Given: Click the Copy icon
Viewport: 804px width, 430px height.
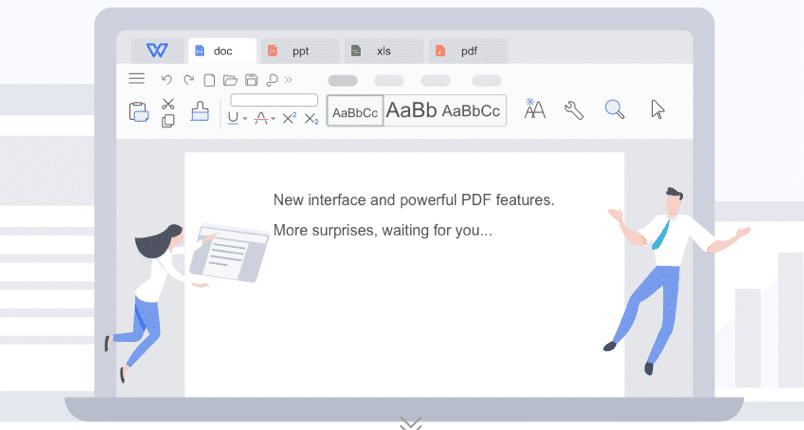Looking at the screenshot, I should point(168,121).
